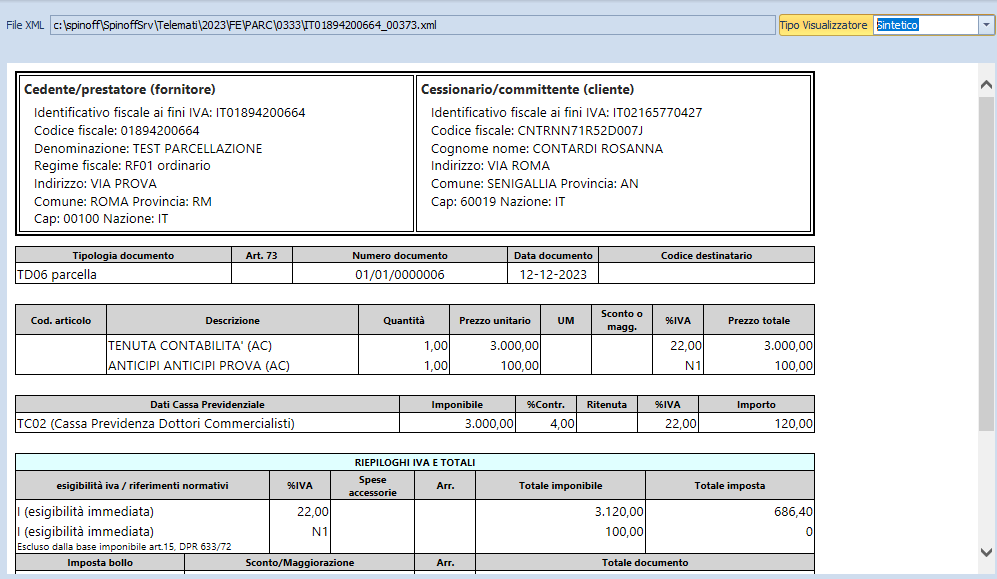Click the Sconto o magg. header

[622, 320]
